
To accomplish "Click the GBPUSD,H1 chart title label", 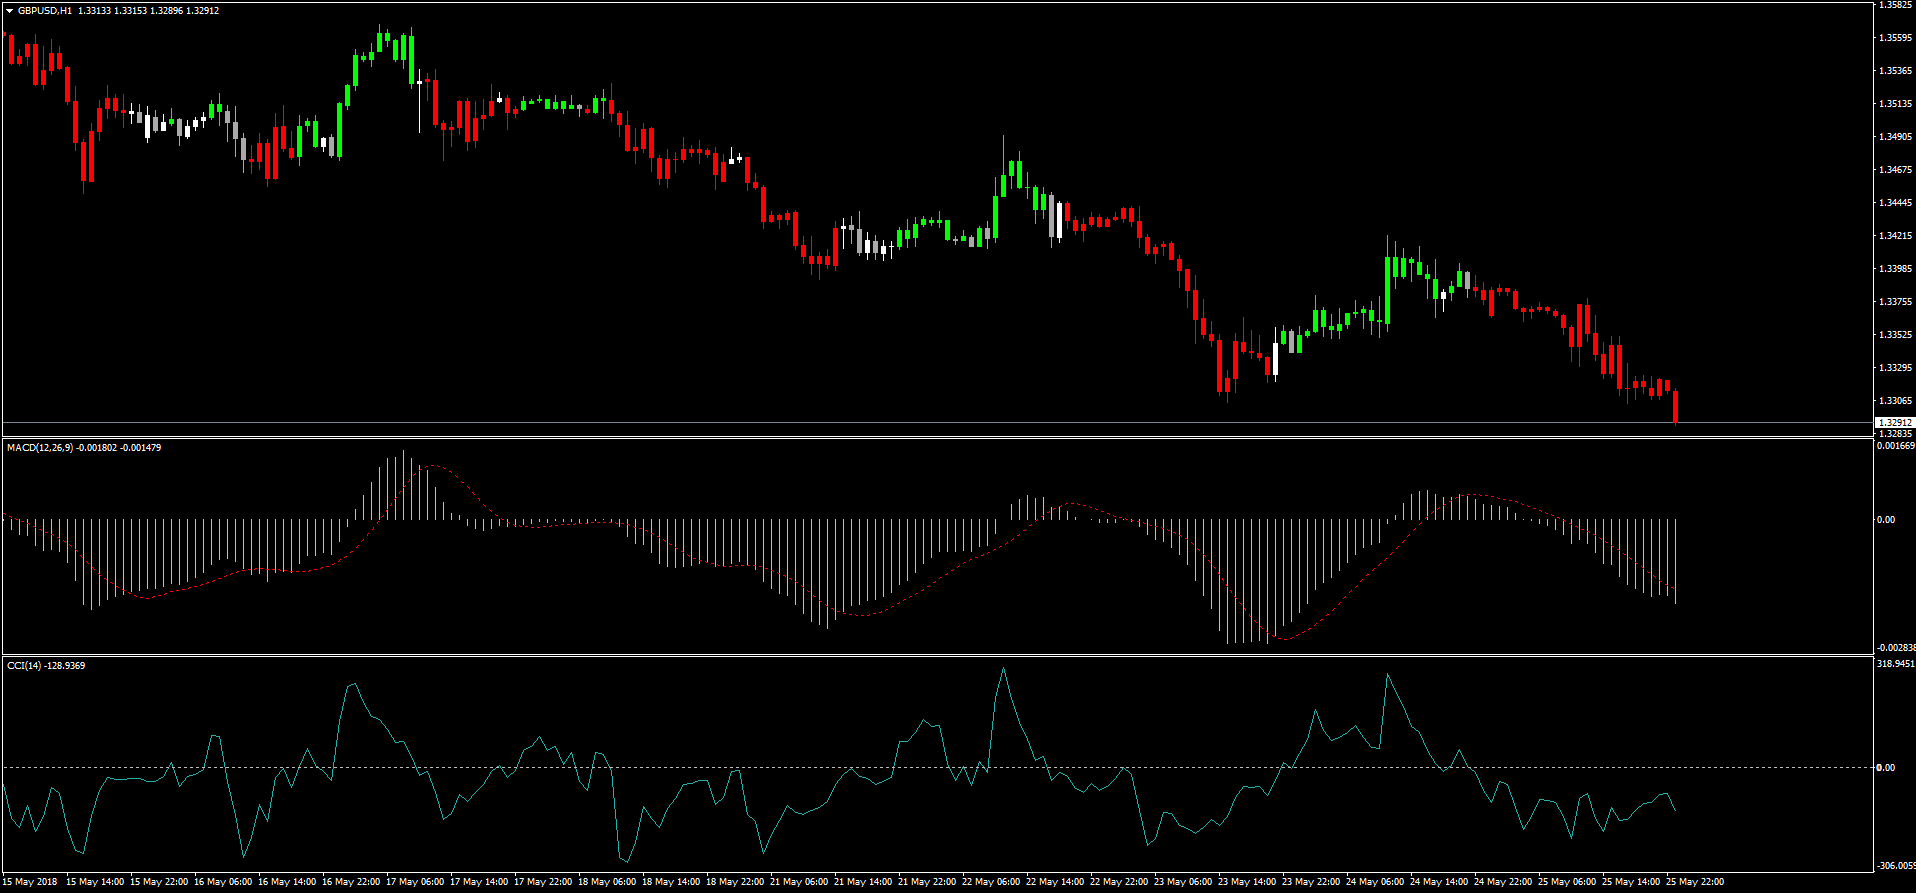I will point(45,11).
